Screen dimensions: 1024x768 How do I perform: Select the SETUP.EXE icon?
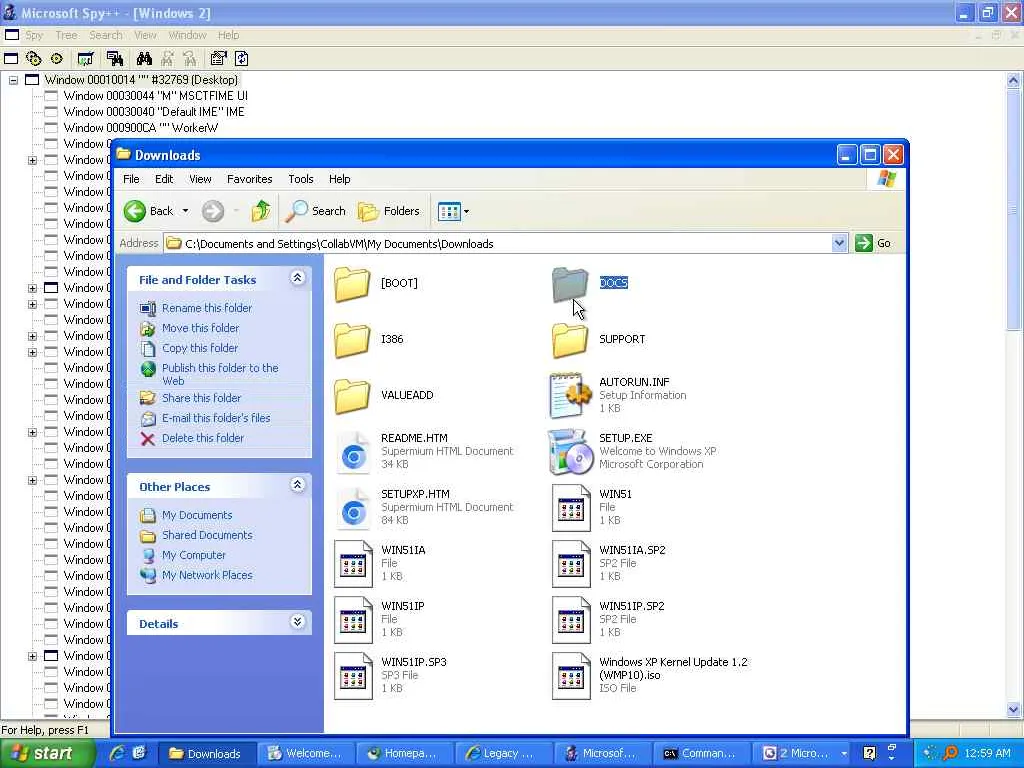point(569,451)
